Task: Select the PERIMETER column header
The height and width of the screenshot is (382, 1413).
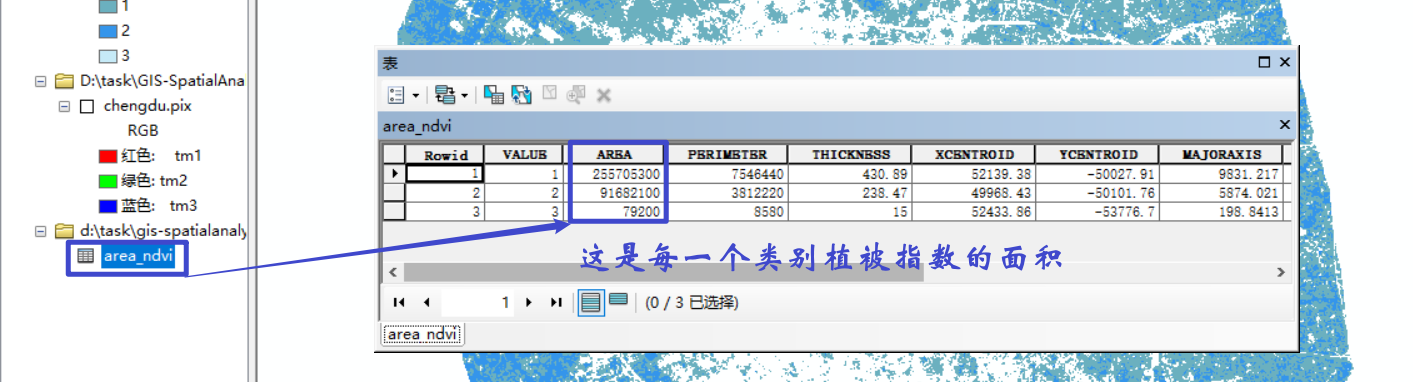Action: pos(726,155)
